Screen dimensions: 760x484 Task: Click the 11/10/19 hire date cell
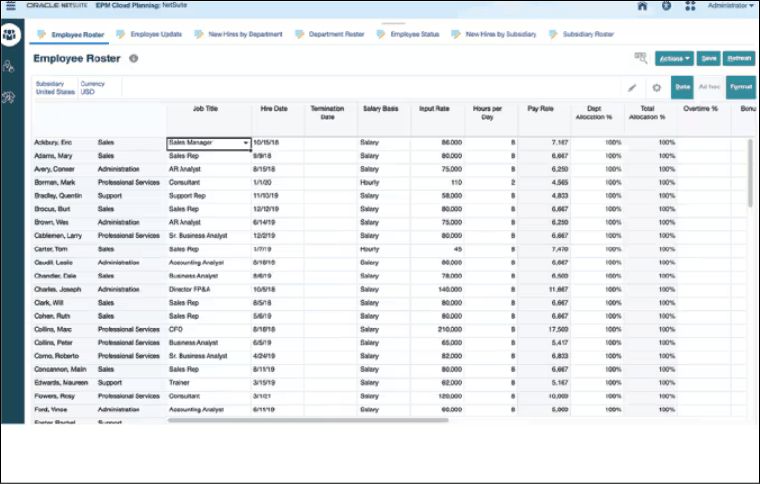point(278,196)
